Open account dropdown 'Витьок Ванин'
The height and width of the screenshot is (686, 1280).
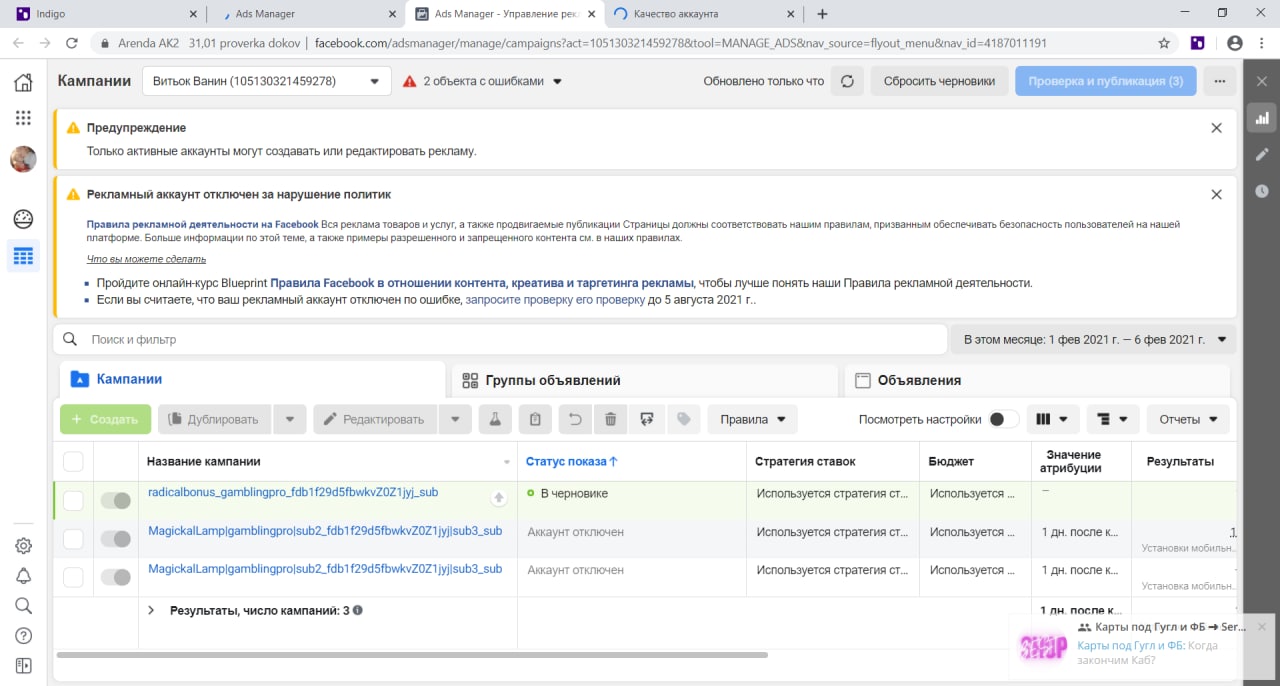tap(266, 81)
